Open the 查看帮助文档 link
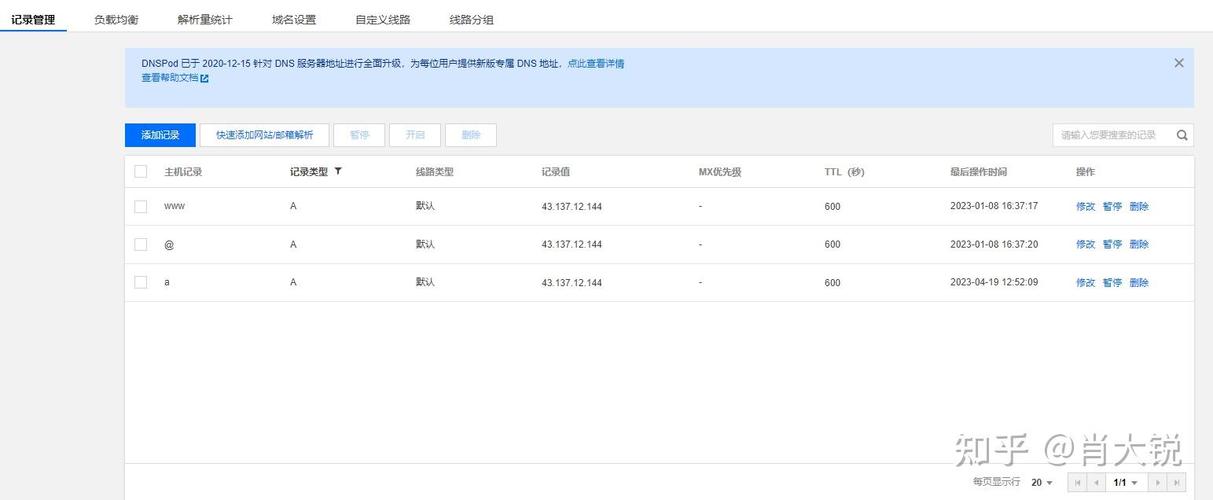 170,78
